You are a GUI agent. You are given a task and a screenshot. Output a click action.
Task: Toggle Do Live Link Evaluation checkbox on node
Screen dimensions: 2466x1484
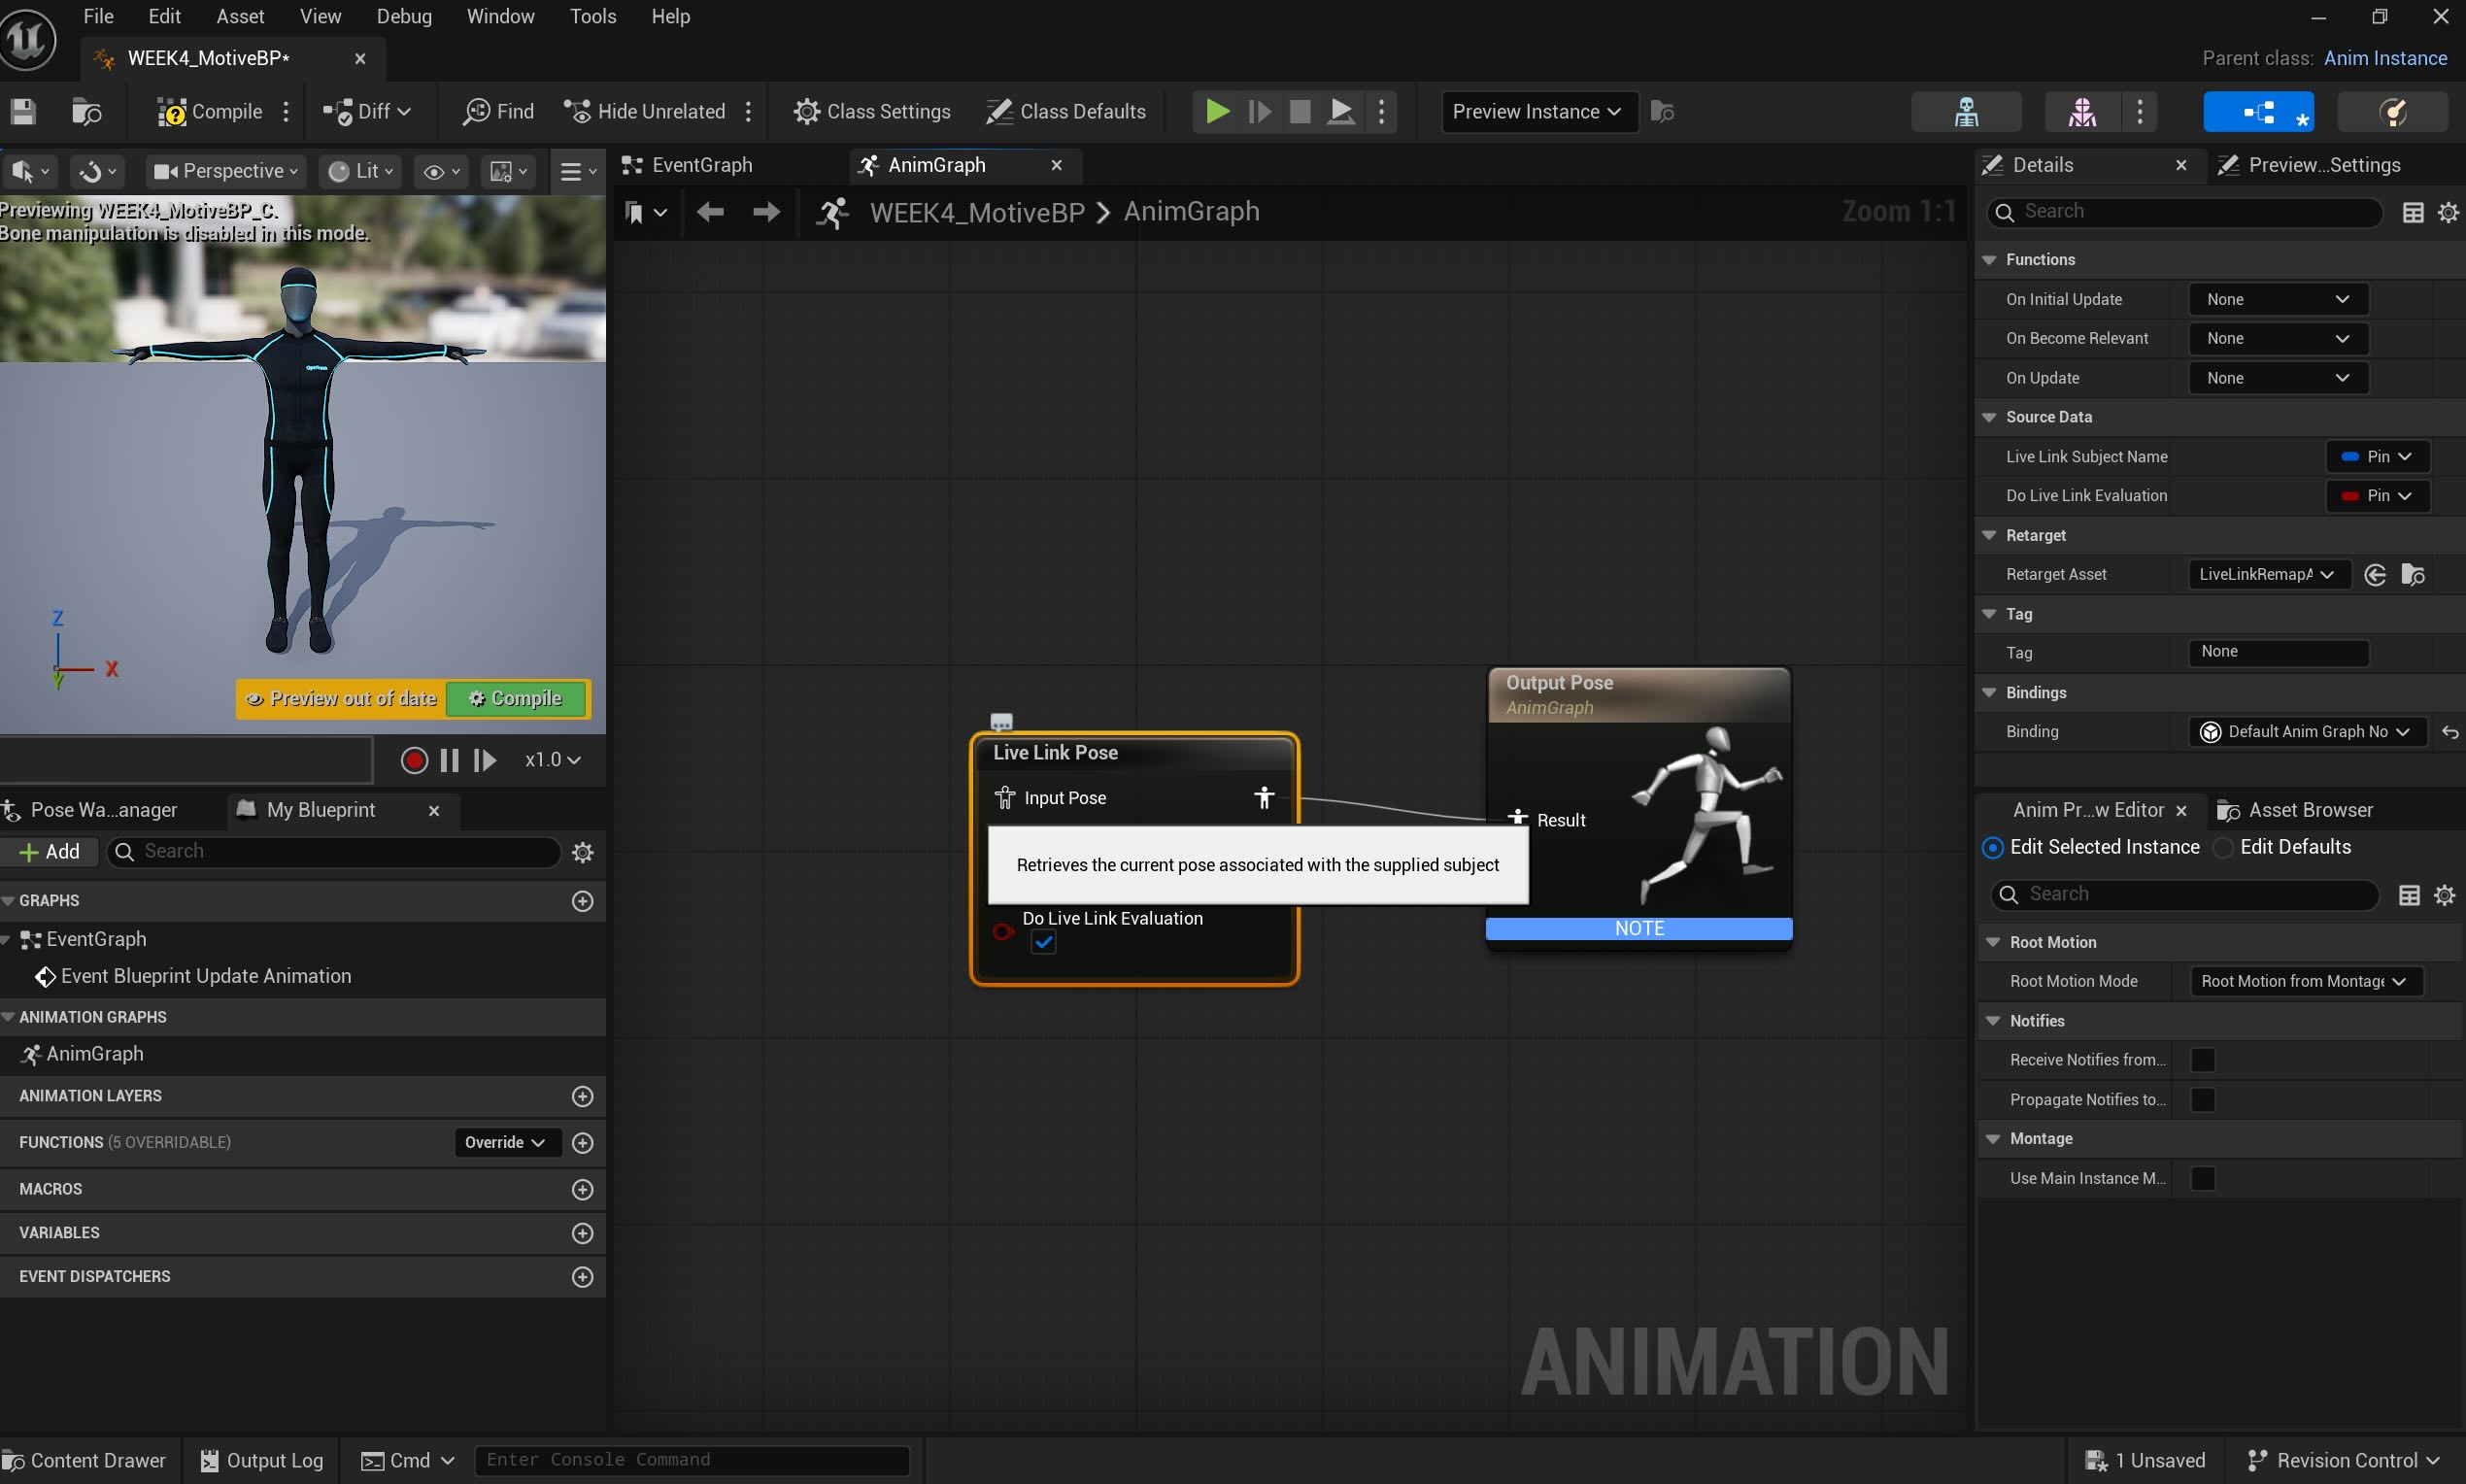pyautogui.click(x=1043, y=942)
